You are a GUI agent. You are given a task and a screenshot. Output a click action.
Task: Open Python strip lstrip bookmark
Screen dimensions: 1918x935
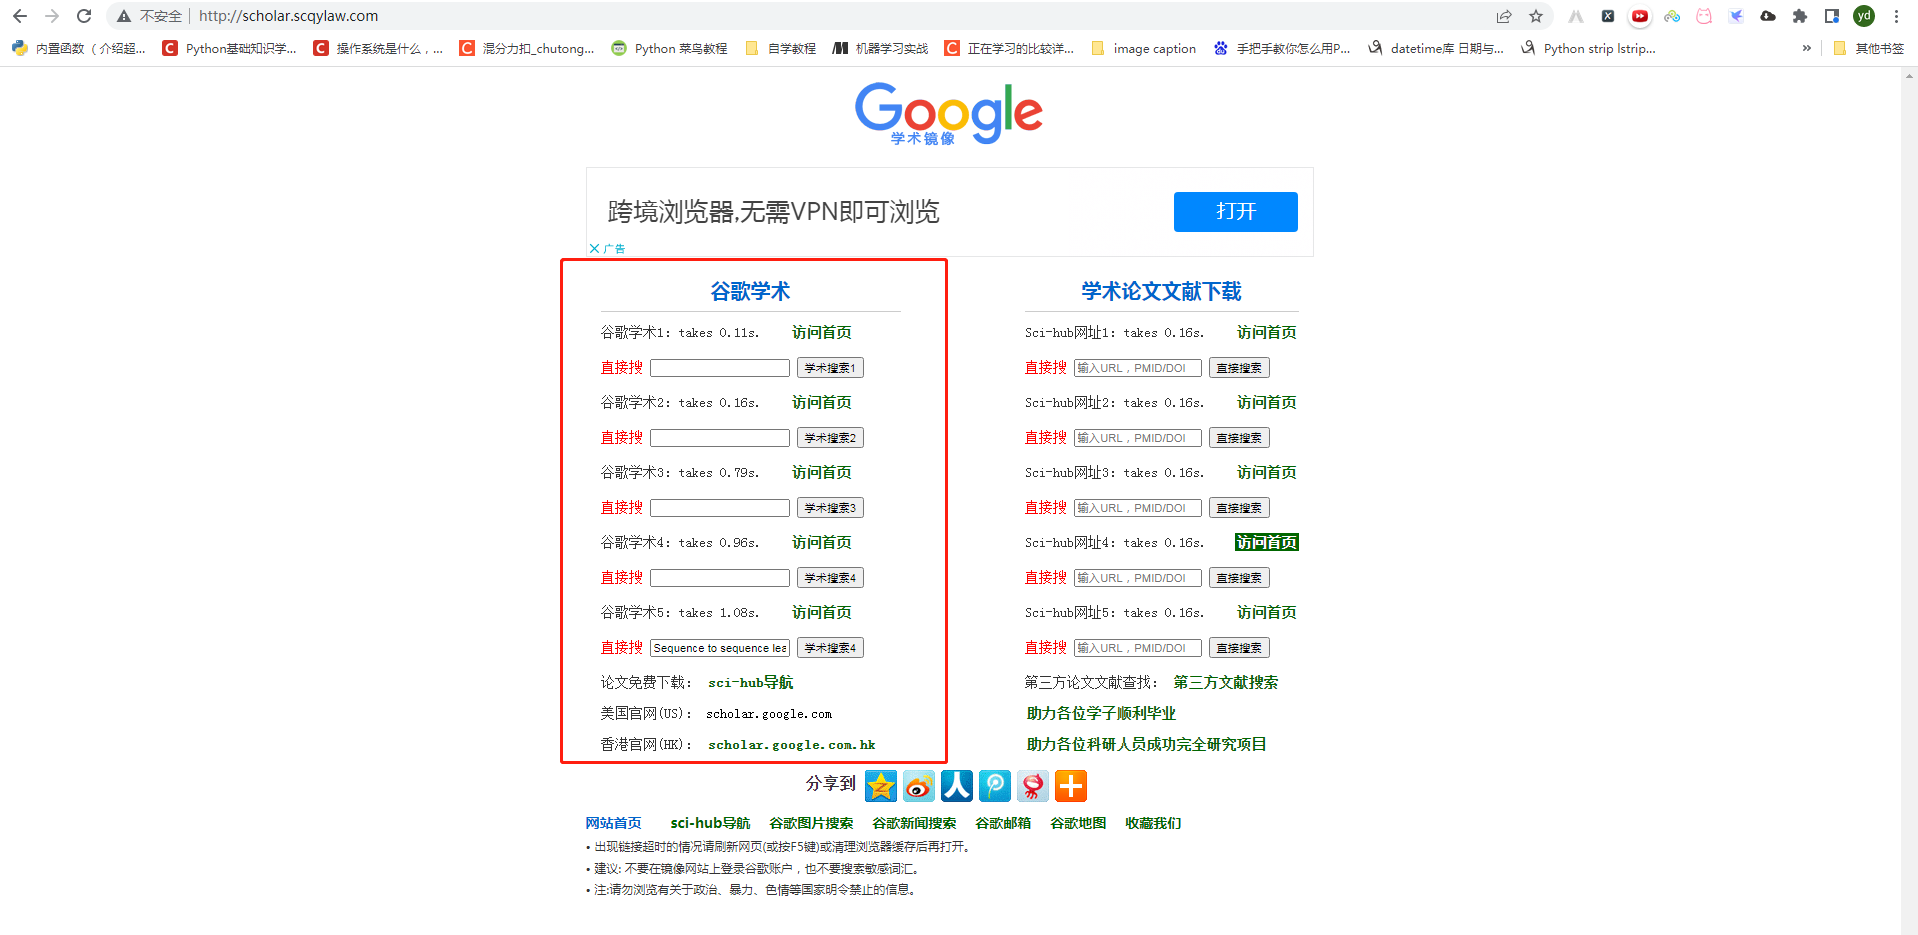(1588, 48)
